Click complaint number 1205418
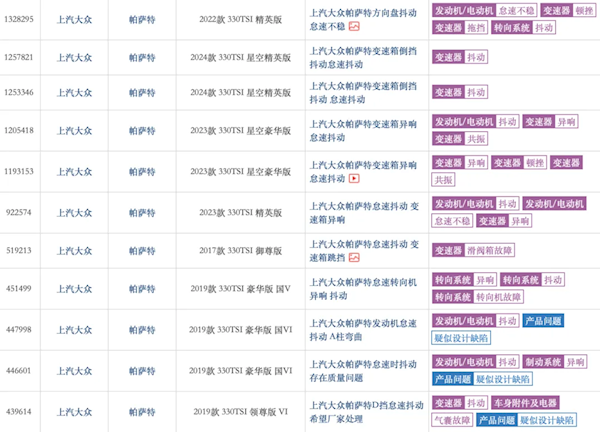Viewport: 600px width, 432px height. point(19,130)
